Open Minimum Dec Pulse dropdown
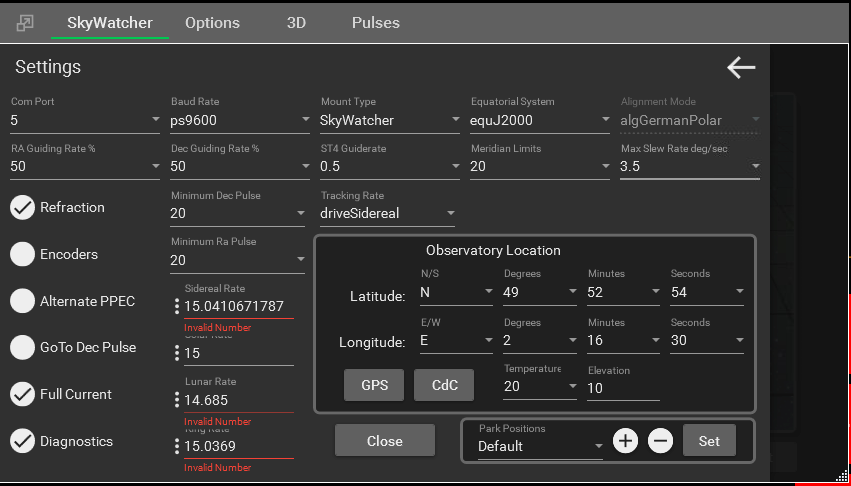This screenshot has height=486, width=851. click(x=237, y=213)
